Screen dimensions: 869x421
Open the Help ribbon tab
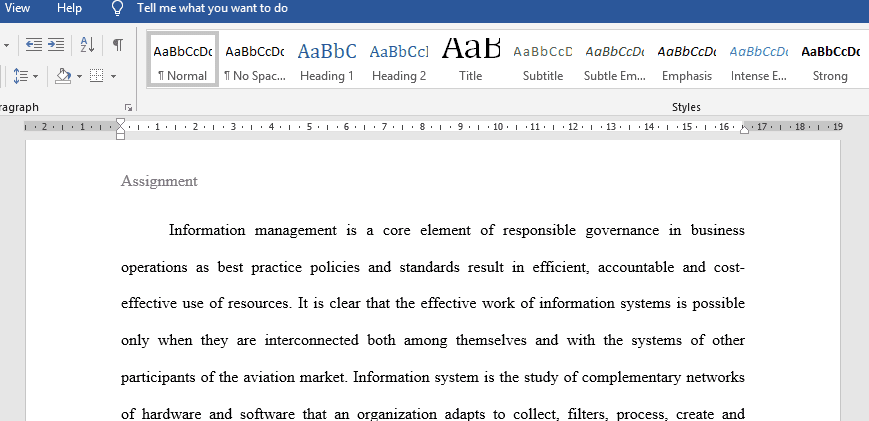click(69, 8)
